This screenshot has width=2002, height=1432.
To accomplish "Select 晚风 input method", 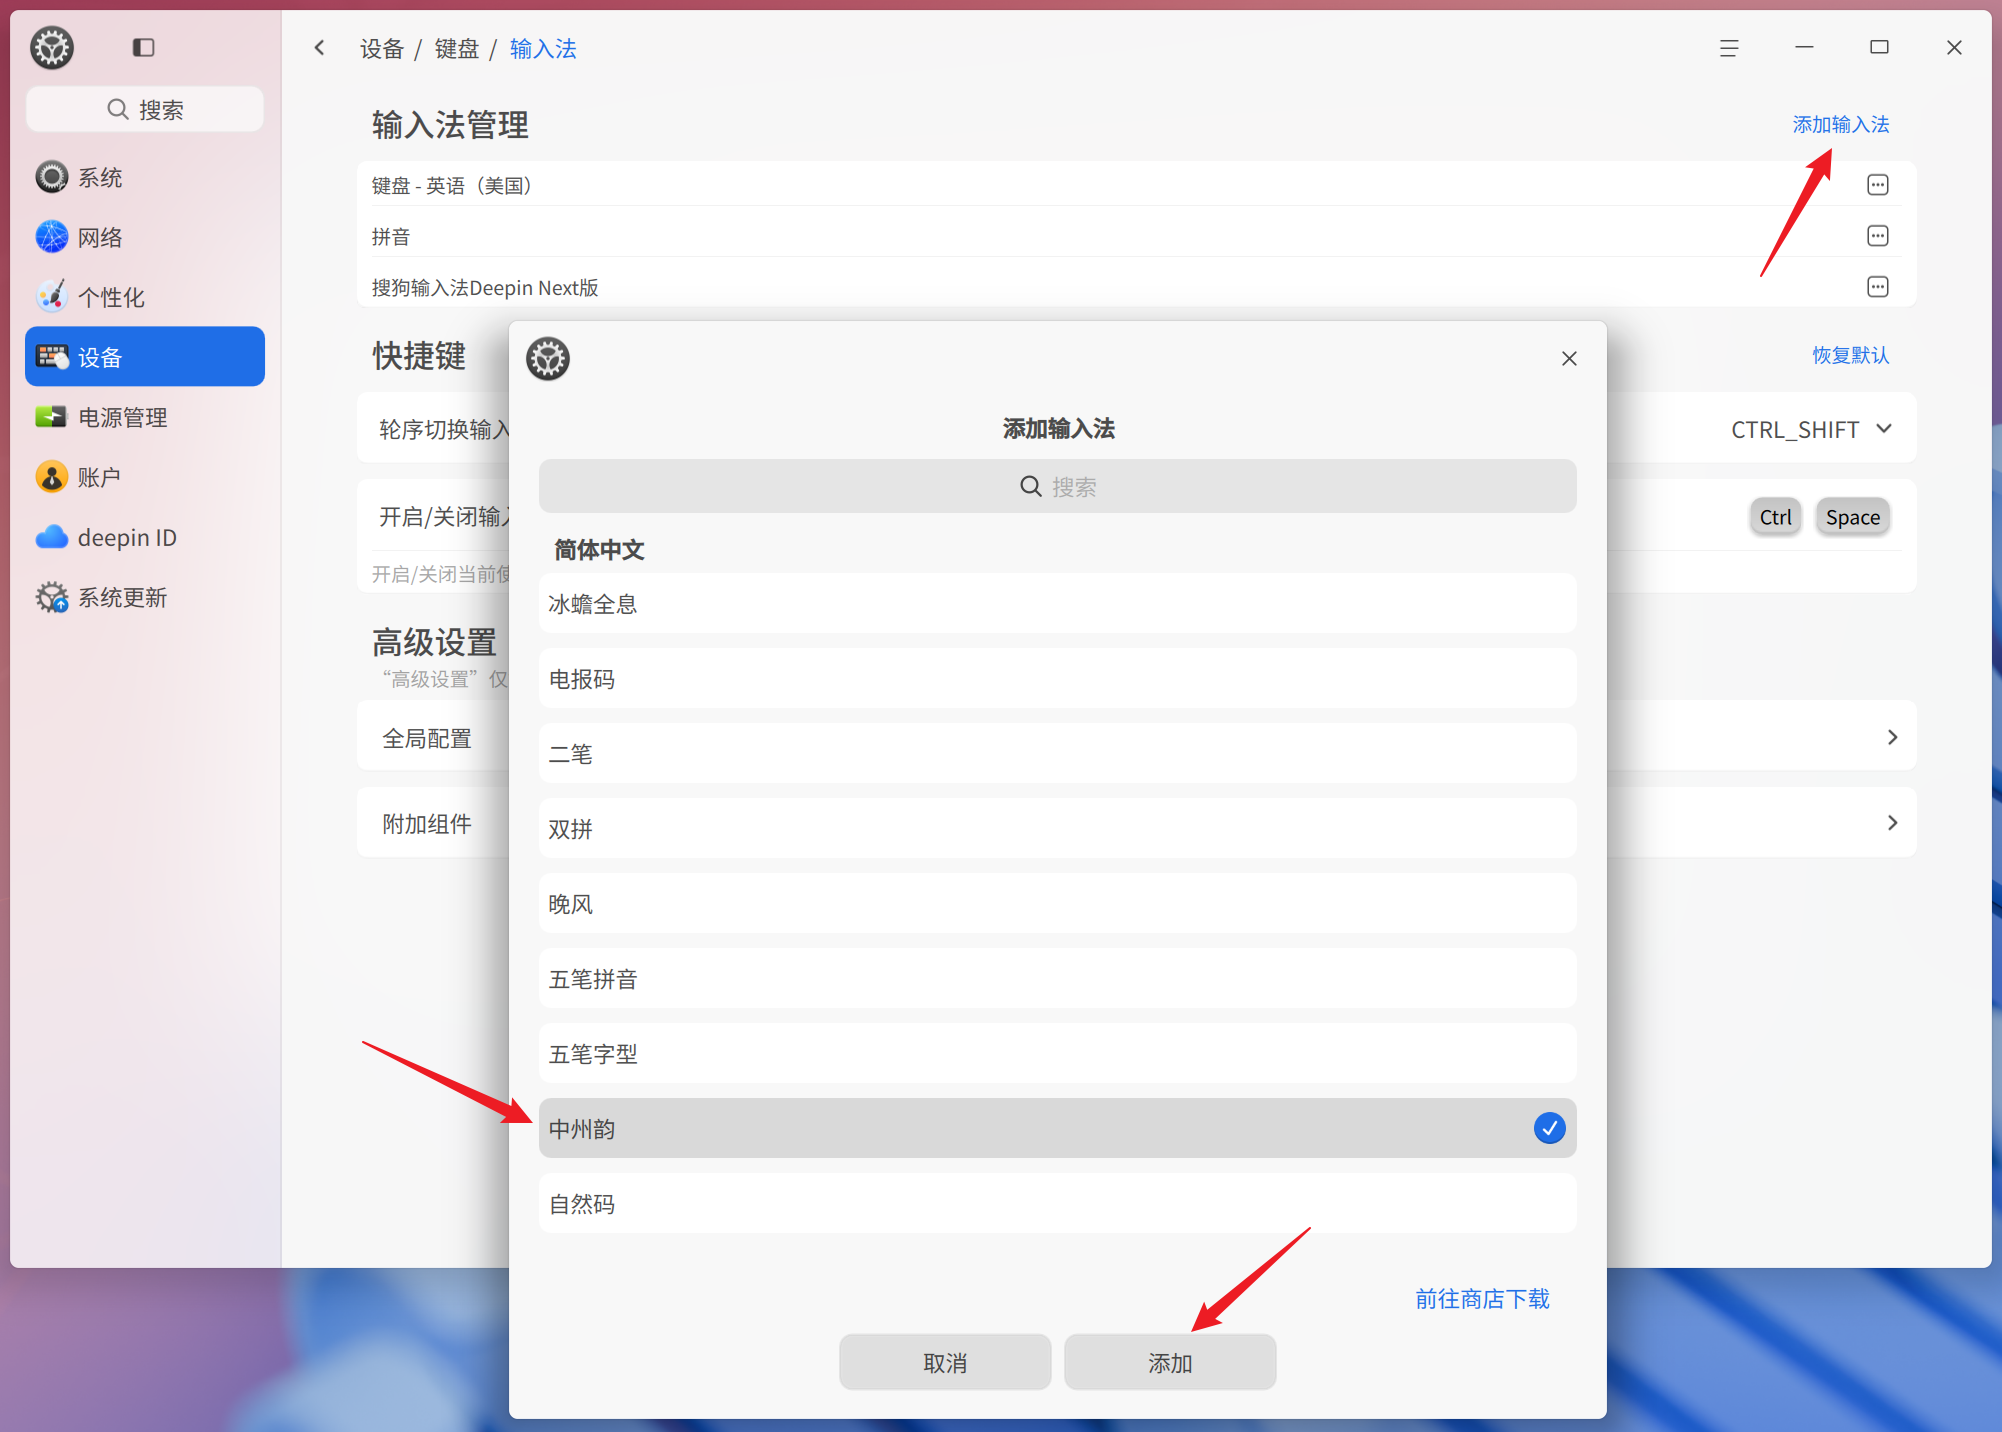I will tap(1058, 904).
